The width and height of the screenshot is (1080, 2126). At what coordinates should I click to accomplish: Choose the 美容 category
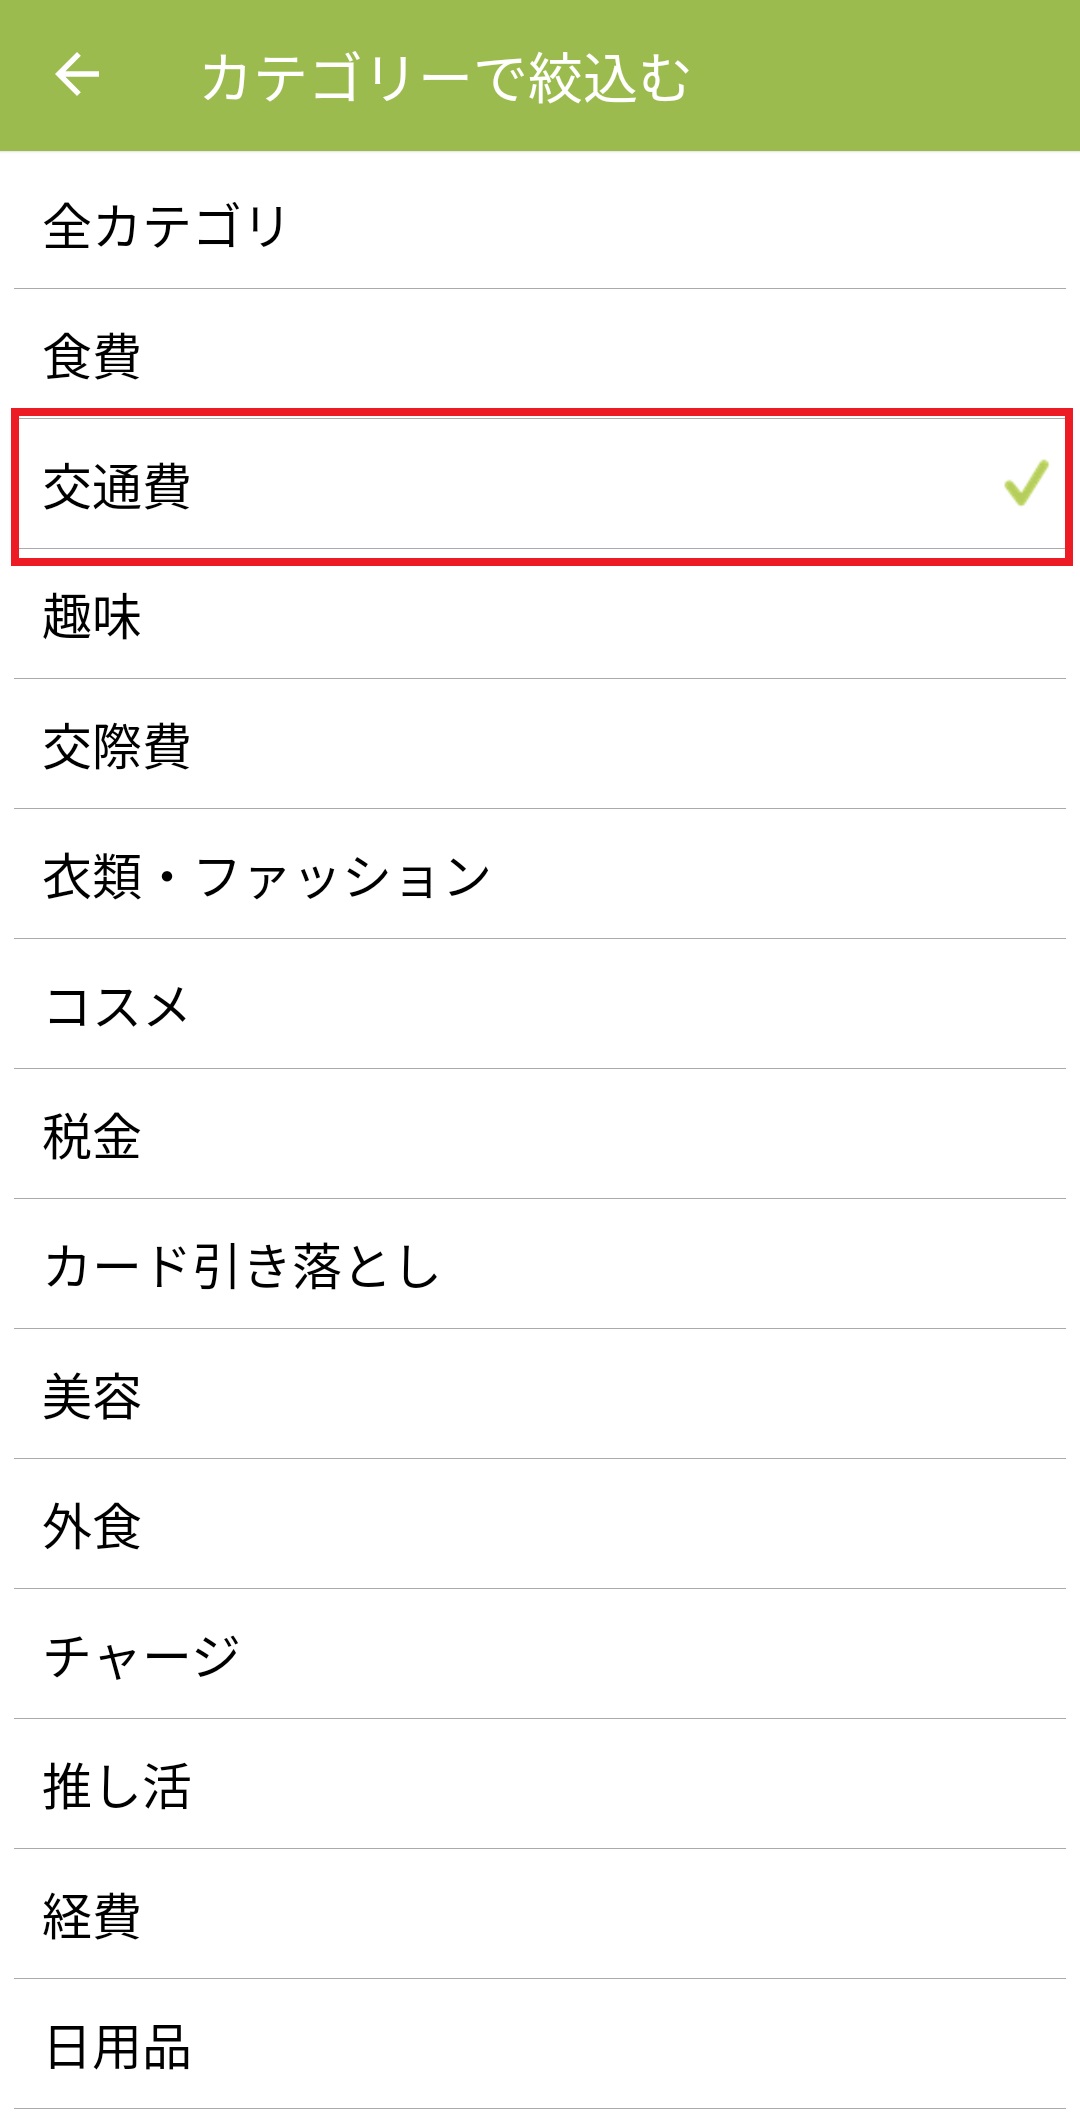92,1396
